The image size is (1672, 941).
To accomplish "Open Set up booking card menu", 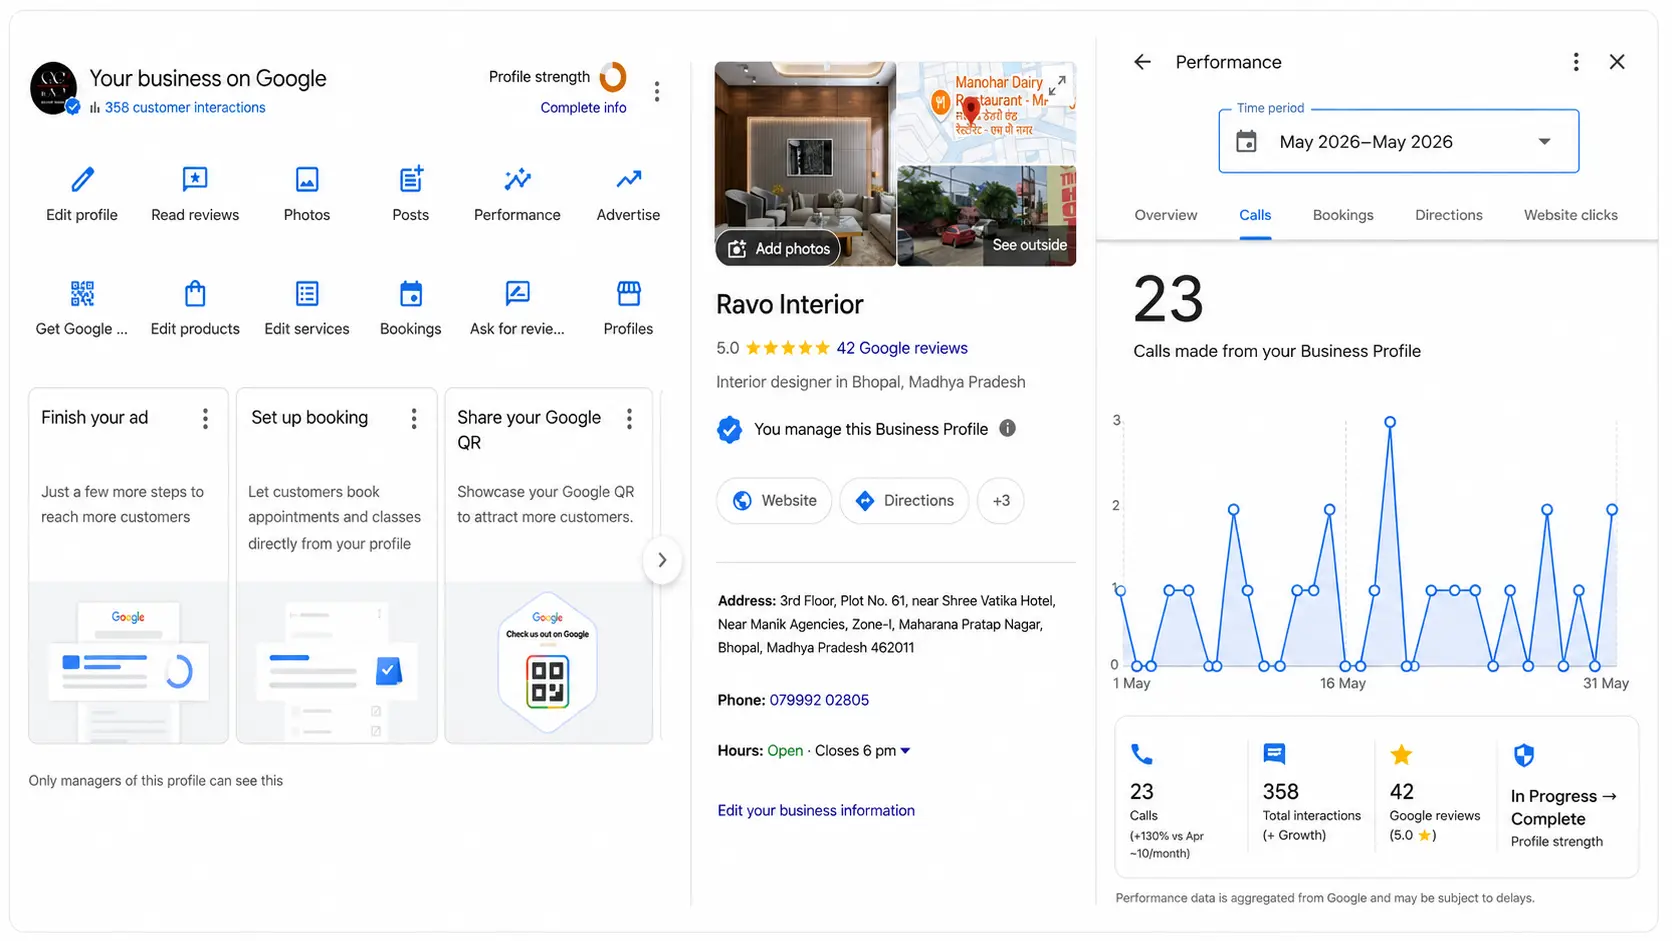I will tap(414, 419).
